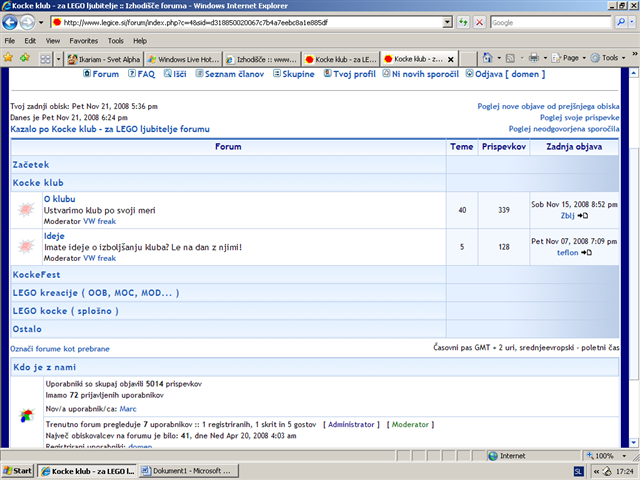This screenshot has height=480, width=640.
Task: Open the Ideje forum
Action: click(x=54, y=236)
